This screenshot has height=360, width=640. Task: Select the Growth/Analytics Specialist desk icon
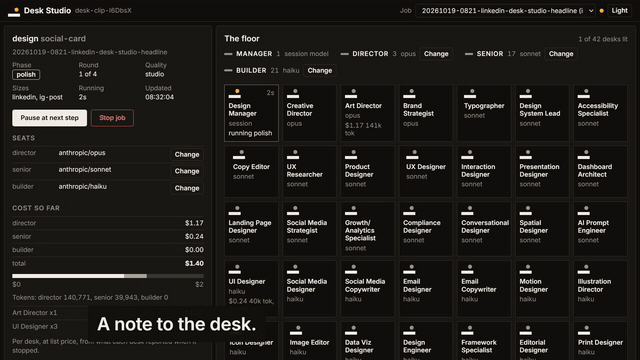click(x=351, y=211)
